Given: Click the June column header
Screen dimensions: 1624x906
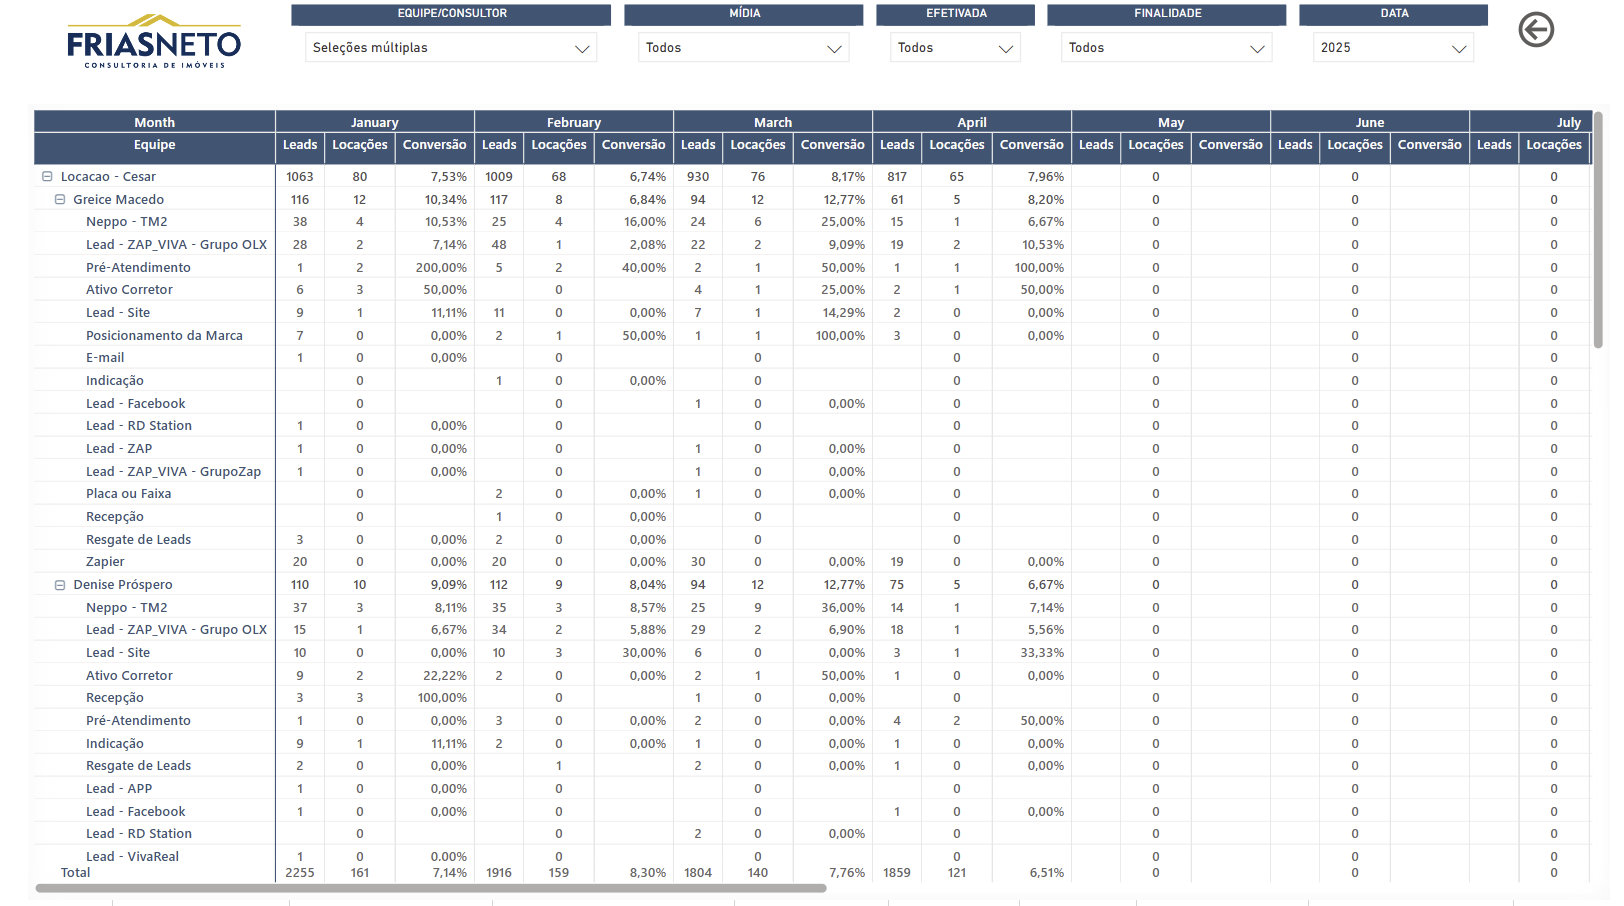Looking at the screenshot, I should coord(1370,122).
